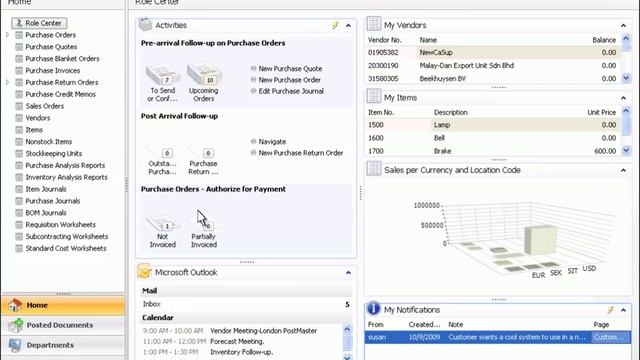Image resolution: width=640 pixels, height=360 pixels.
Task: Expand the Purchase Return Orders tree node
Action: click(7, 82)
